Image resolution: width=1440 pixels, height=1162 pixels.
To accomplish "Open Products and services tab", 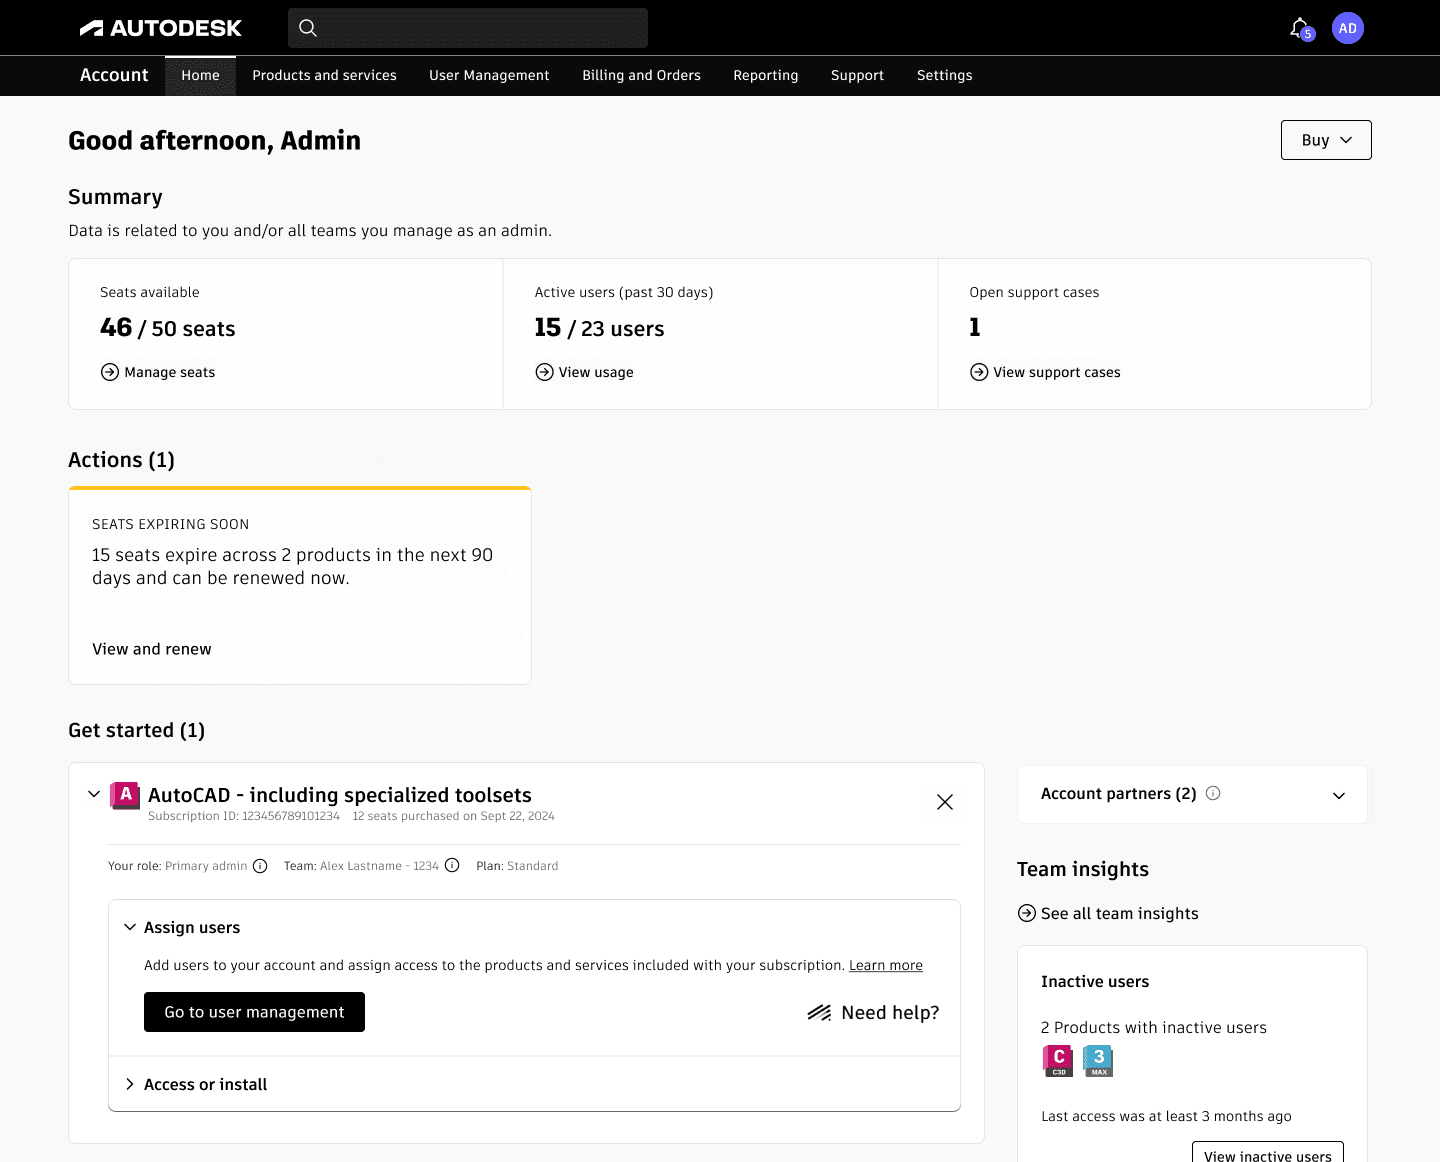I will pos(324,75).
